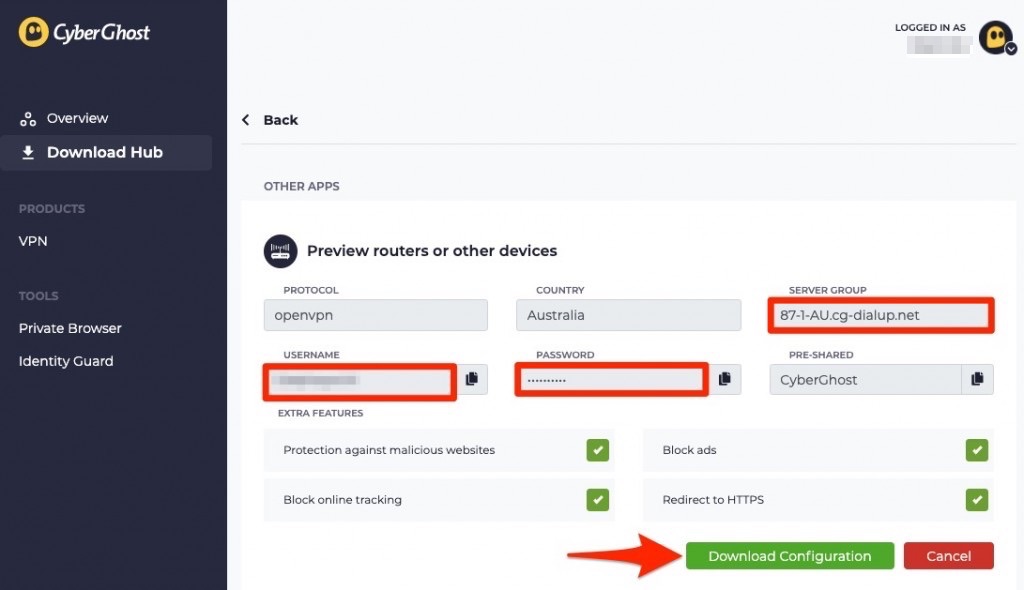Click the Download Hub arrow icon
The image size is (1024, 590).
[28, 152]
